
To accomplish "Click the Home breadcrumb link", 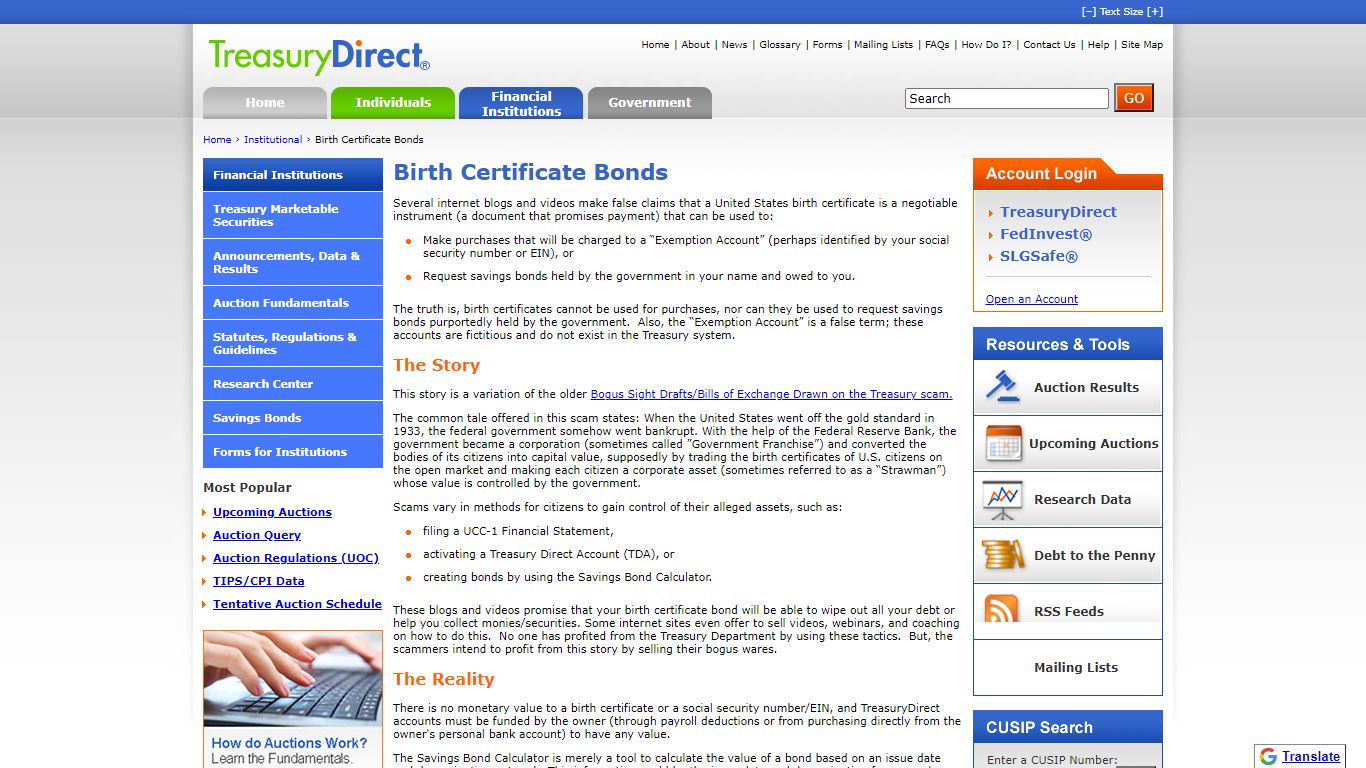I will (217, 139).
